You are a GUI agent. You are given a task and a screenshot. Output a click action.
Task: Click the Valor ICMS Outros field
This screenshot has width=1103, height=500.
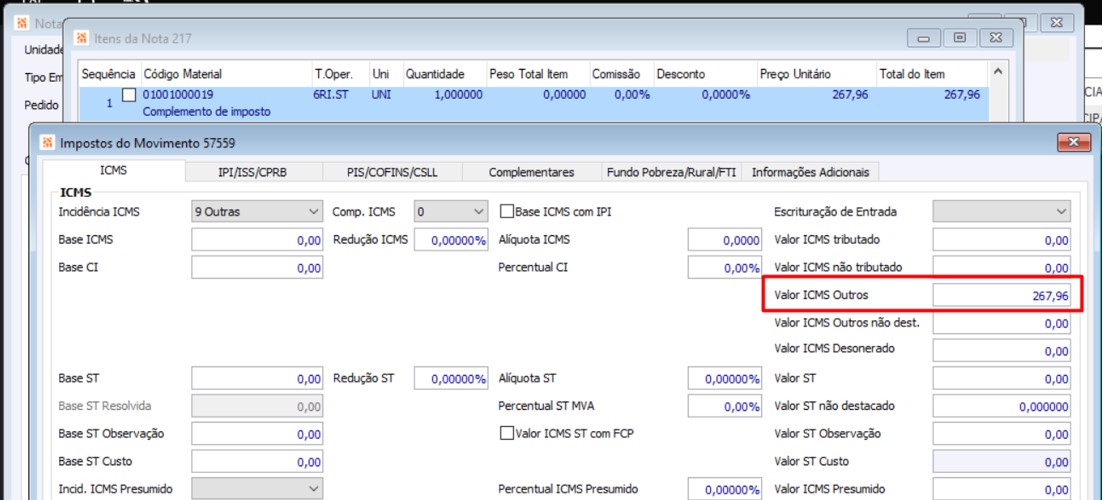1002,296
